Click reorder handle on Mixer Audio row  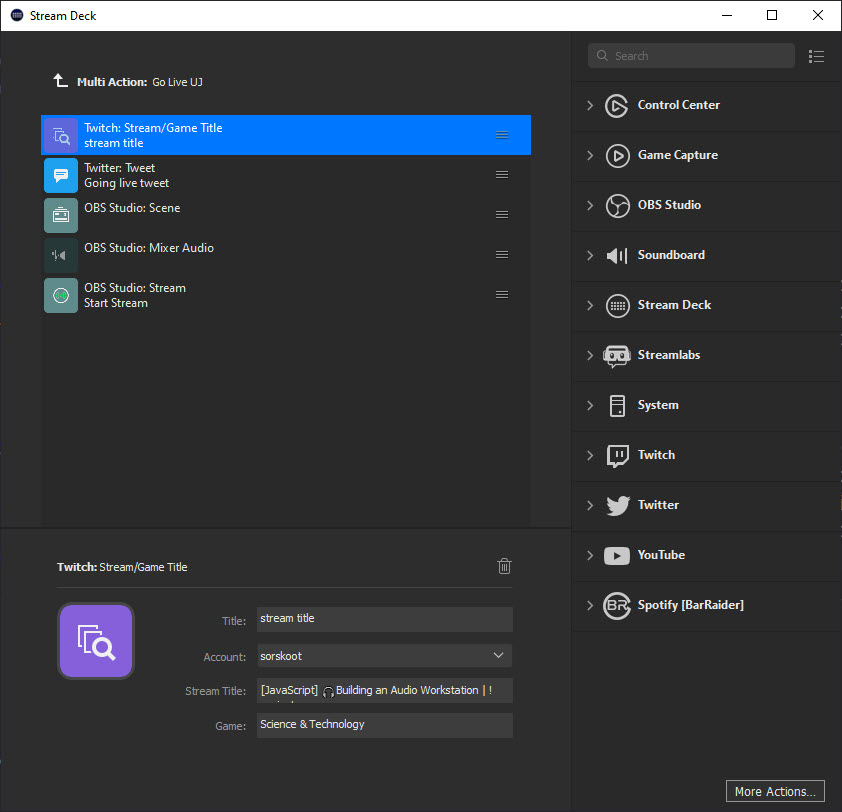coord(502,255)
